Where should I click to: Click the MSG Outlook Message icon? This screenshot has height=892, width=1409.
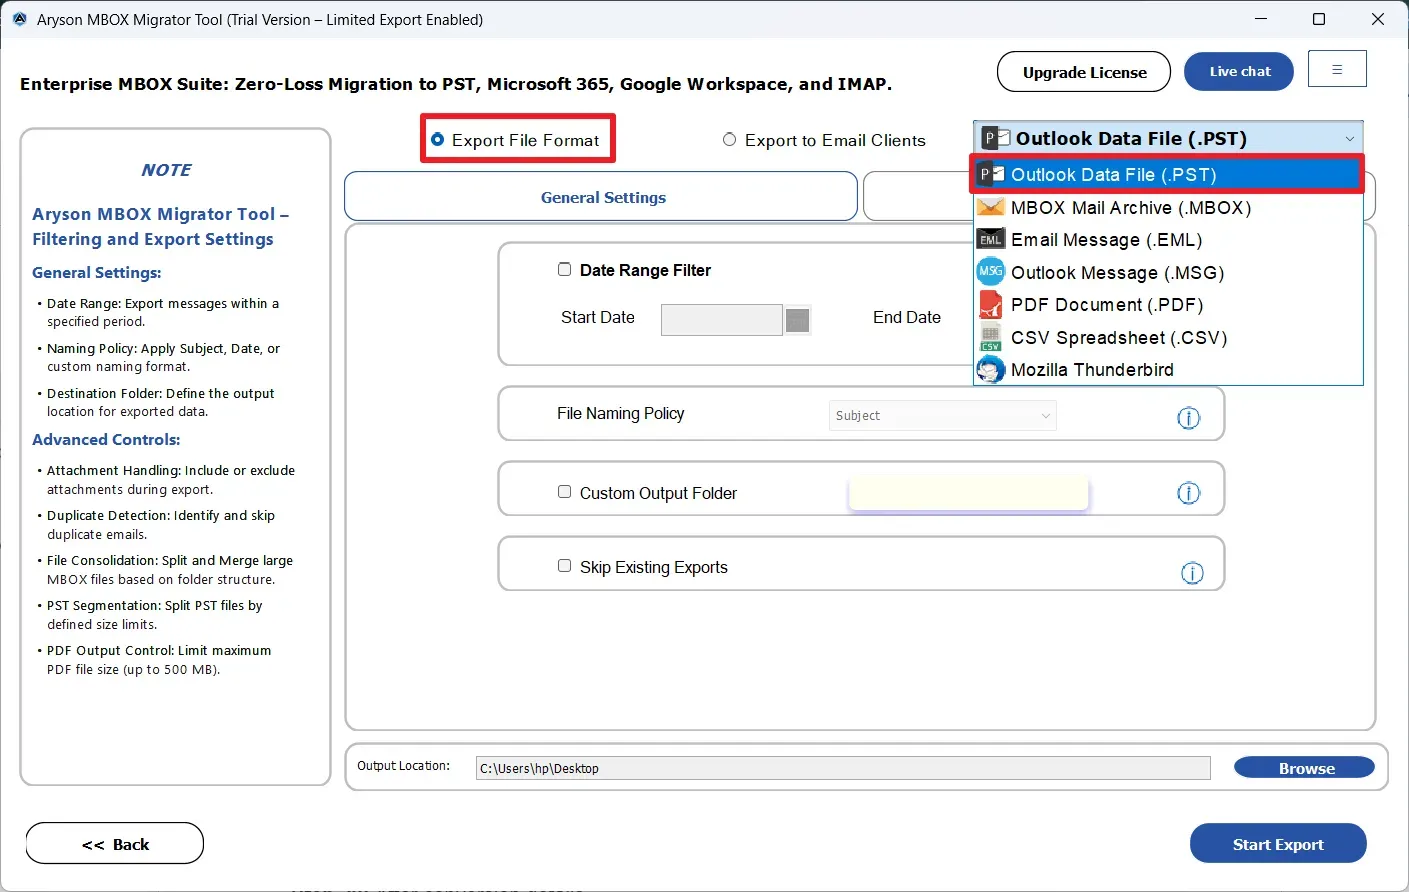point(990,272)
